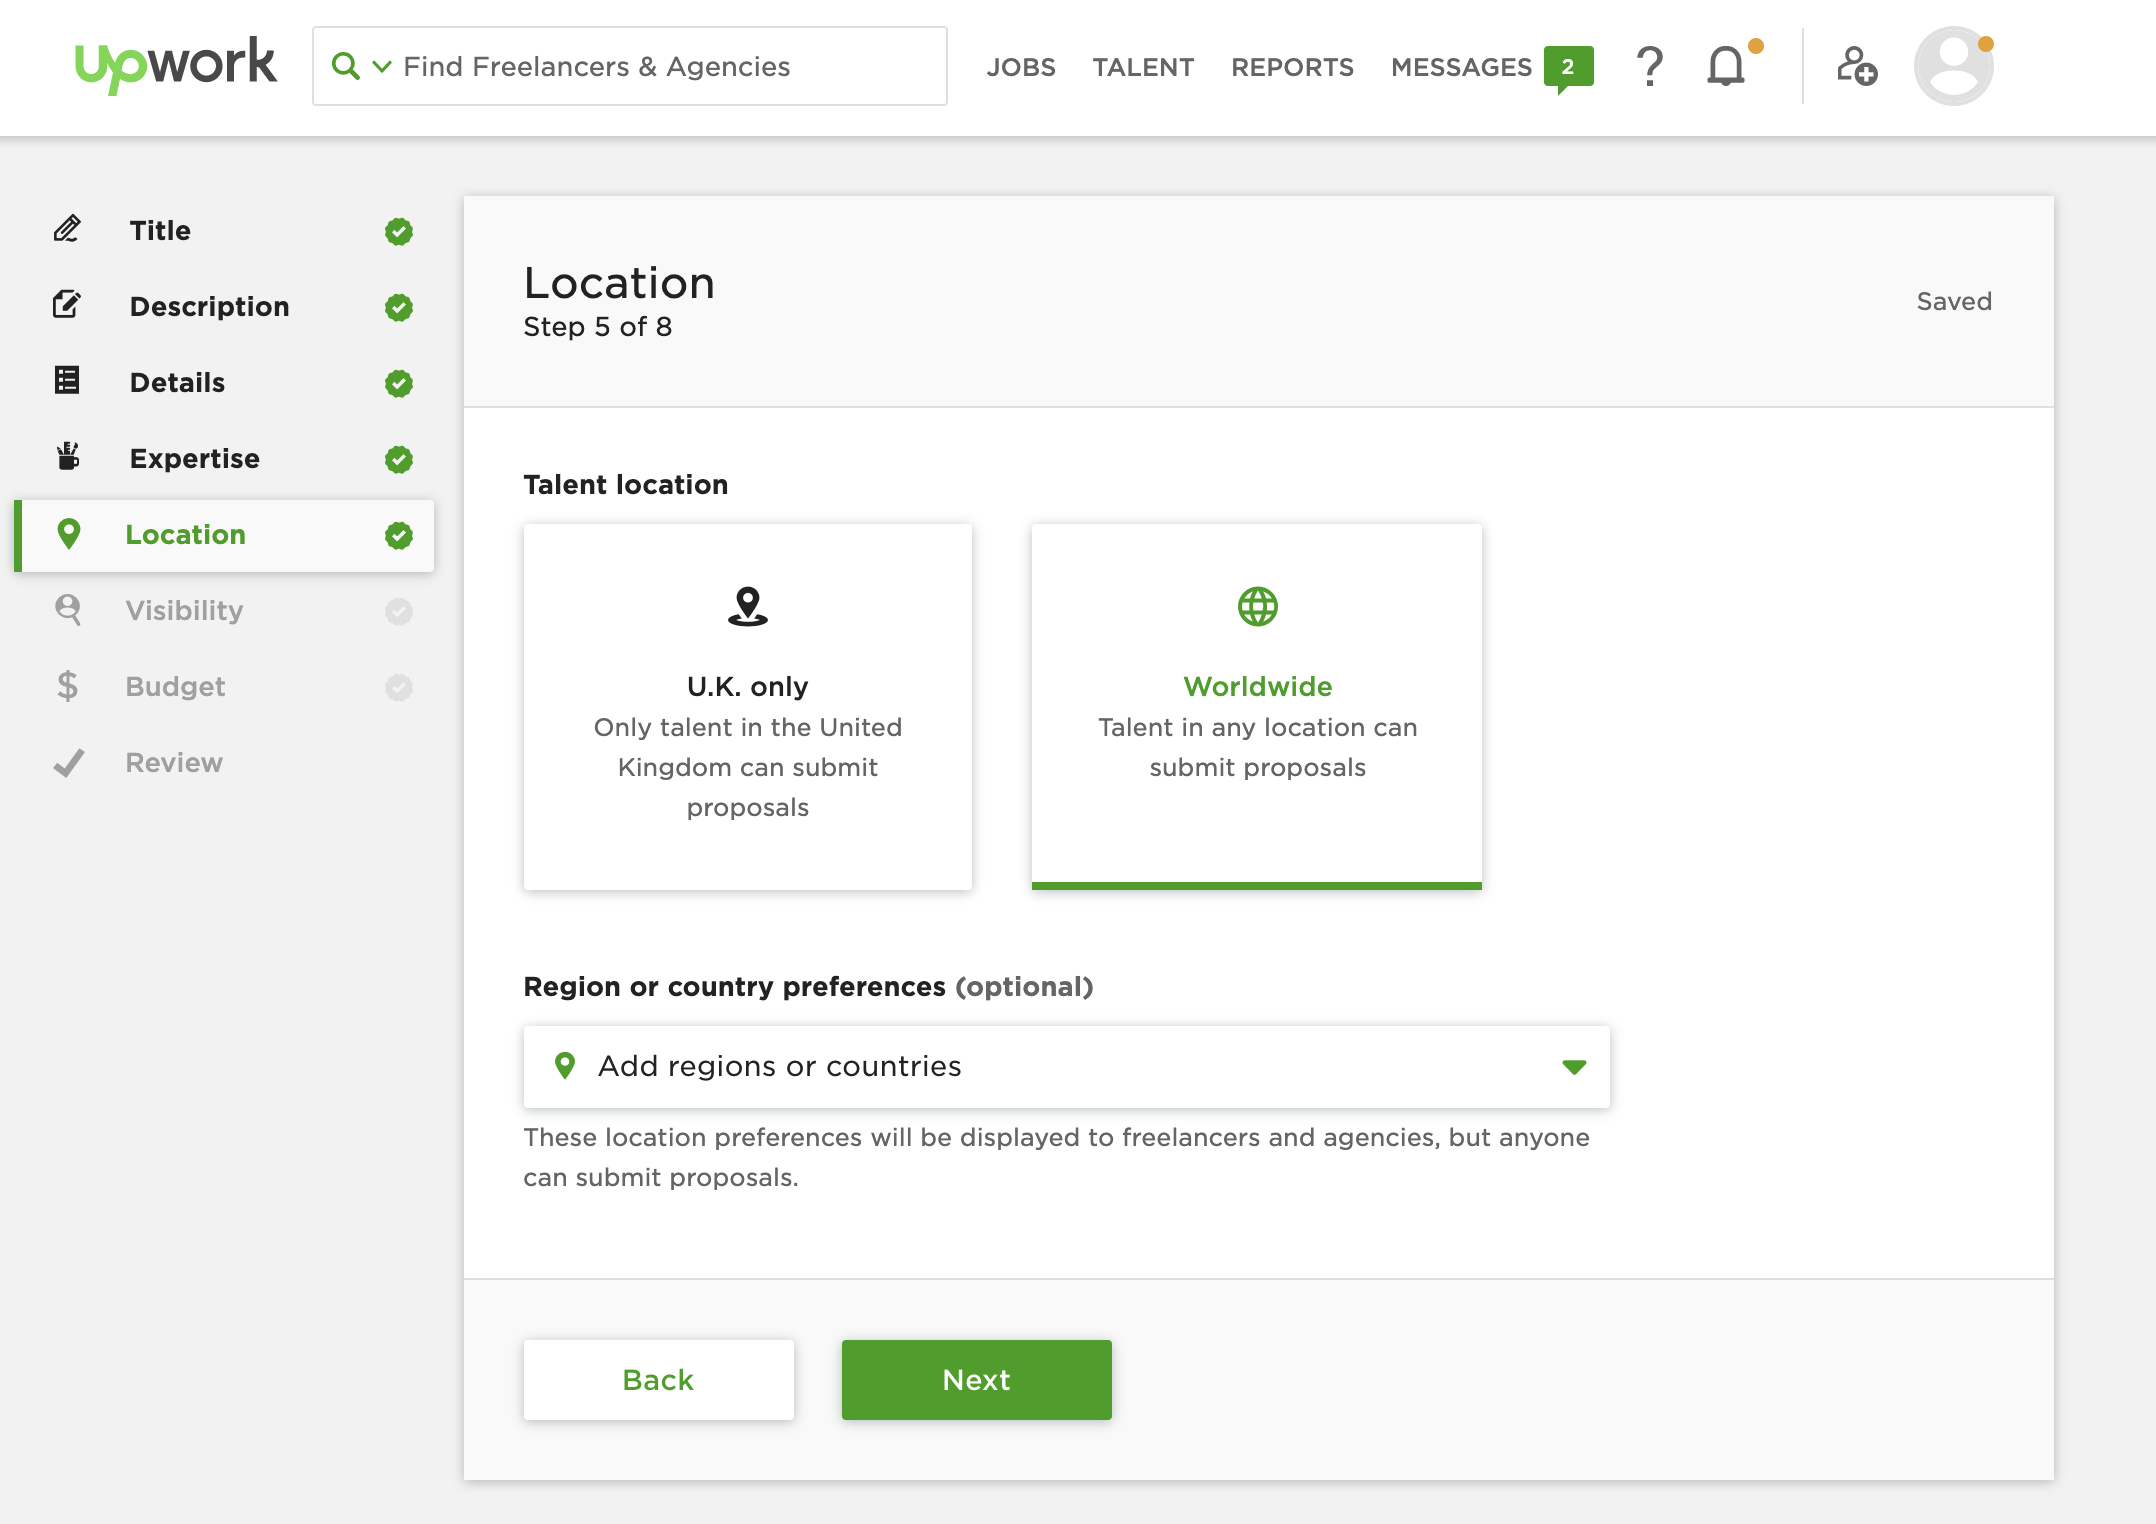Open Add regions or countries dropdown

(x=1065, y=1066)
